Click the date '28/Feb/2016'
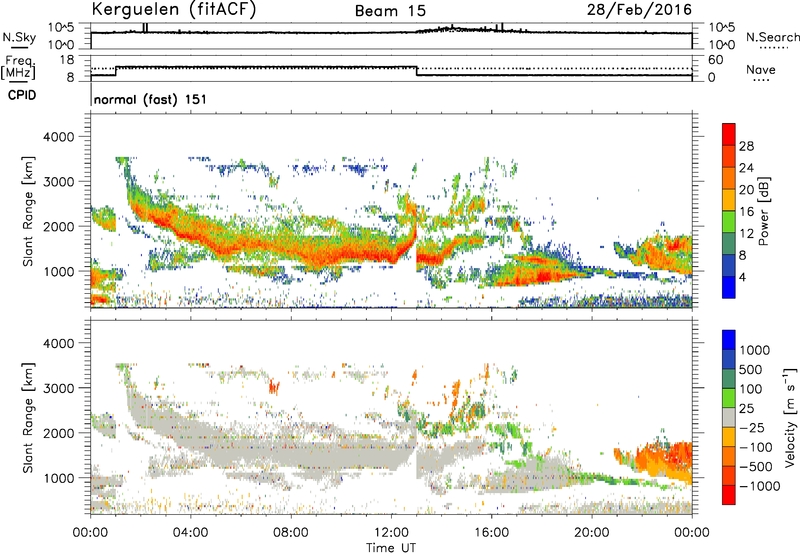Image resolution: width=800 pixels, height=554 pixels. (x=639, y=10)
